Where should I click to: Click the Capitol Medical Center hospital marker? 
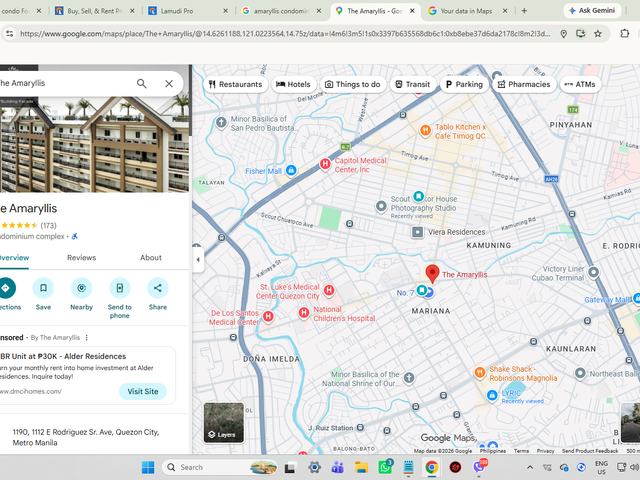[325, 164]
